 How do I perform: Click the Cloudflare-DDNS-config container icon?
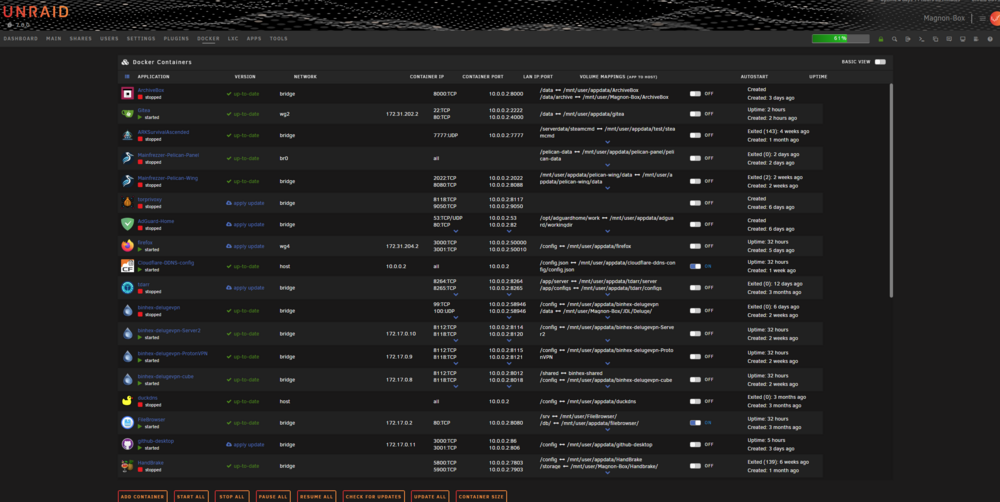128,266
